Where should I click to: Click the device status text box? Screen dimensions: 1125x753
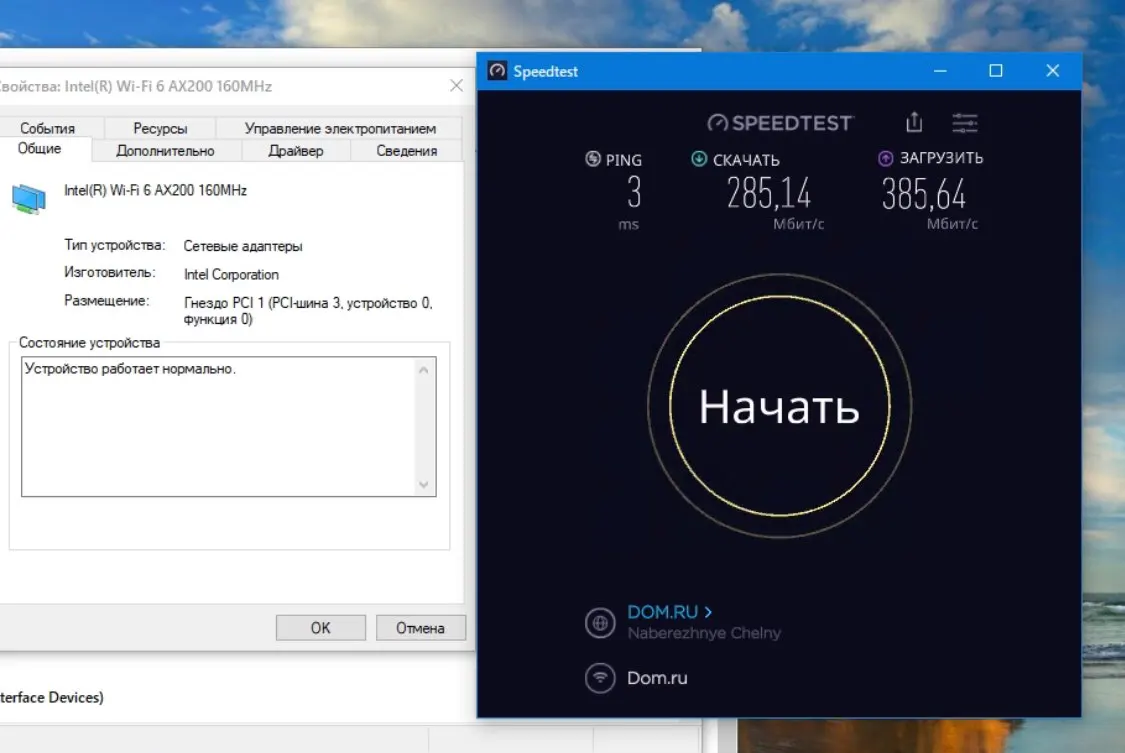(228, 427)
